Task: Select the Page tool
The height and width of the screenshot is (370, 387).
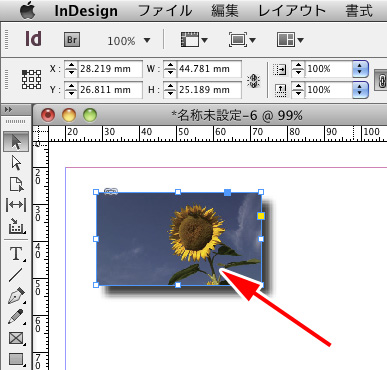Action: [x=16, y=184]
